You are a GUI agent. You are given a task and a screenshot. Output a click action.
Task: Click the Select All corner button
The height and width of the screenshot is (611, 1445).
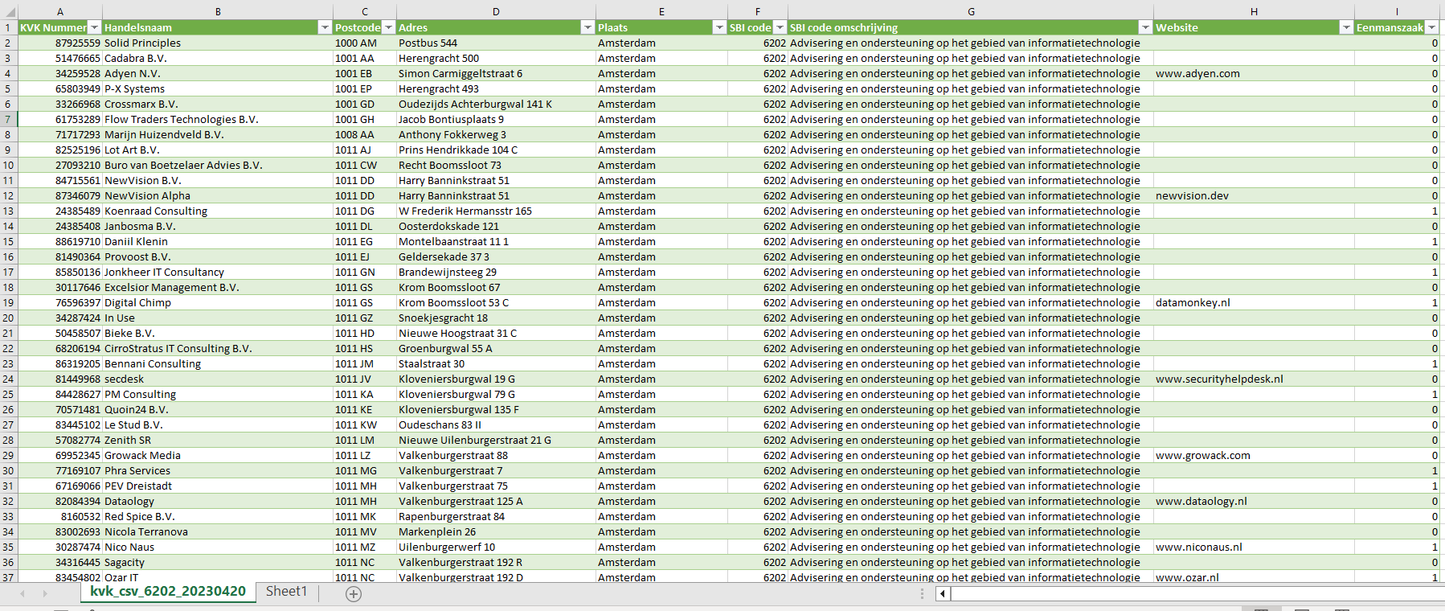pos(8,10)
